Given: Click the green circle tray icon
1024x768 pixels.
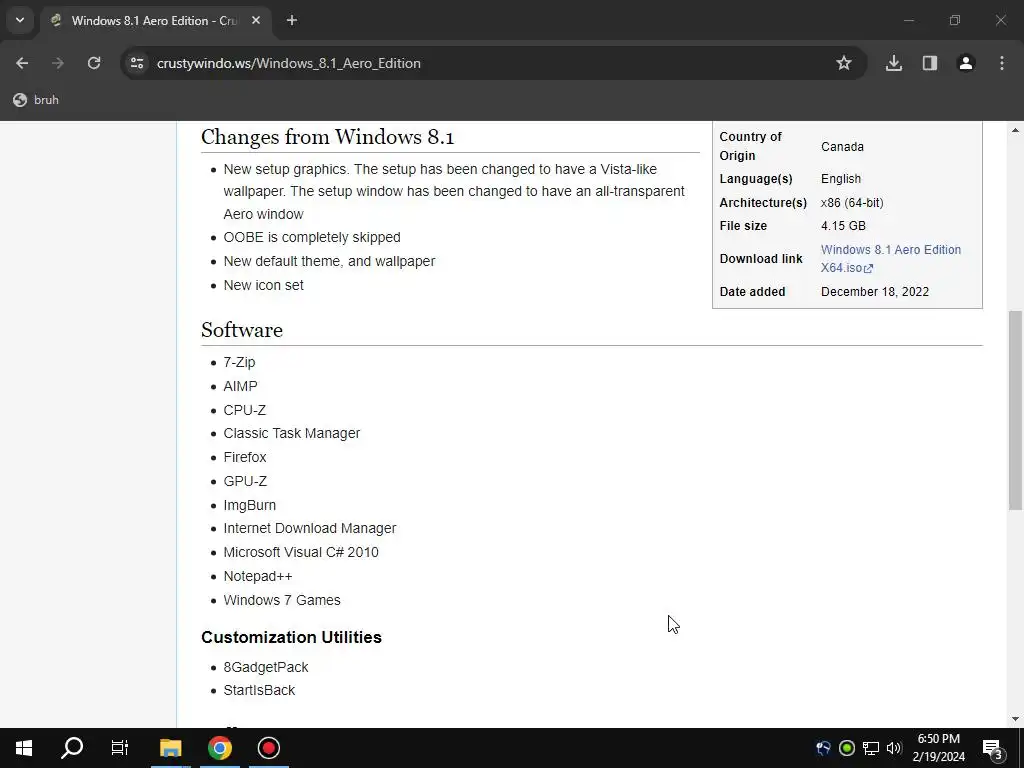Looking at the screenshot, I should [x=847, y=748].
